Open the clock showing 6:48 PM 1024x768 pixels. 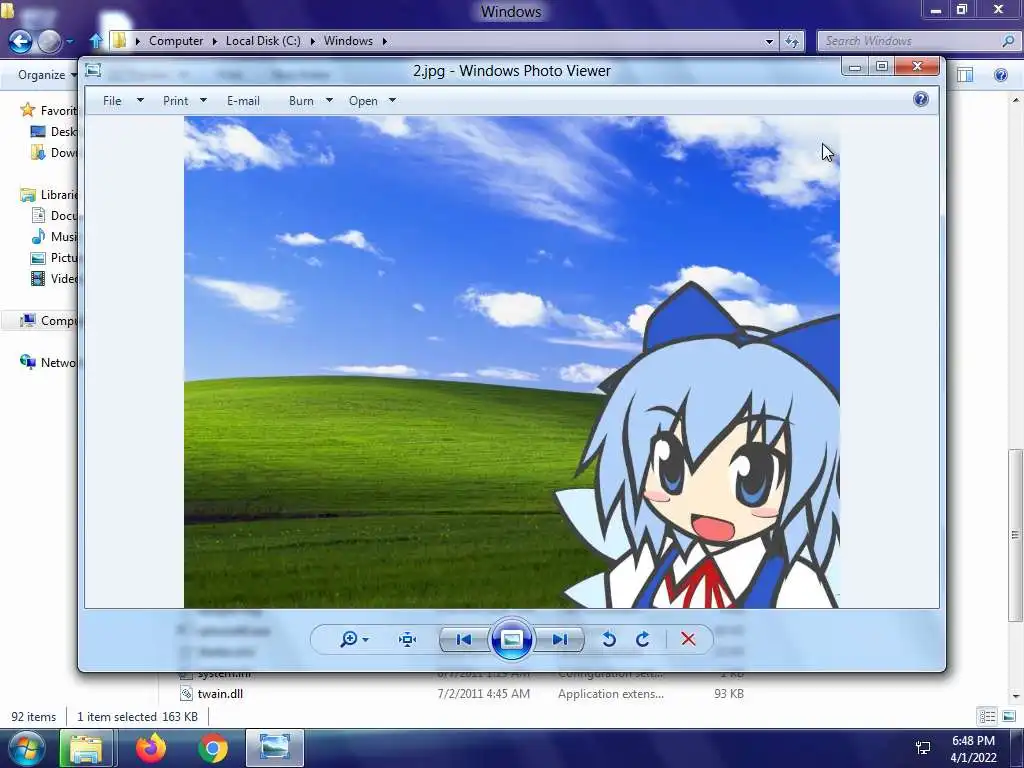[x=973, y=748]
